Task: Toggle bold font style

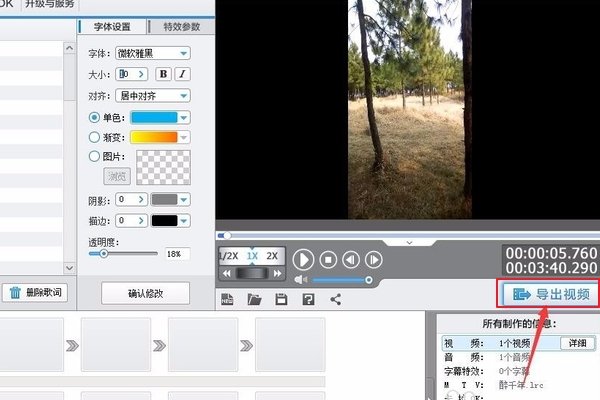Action: tap(163, 74)
